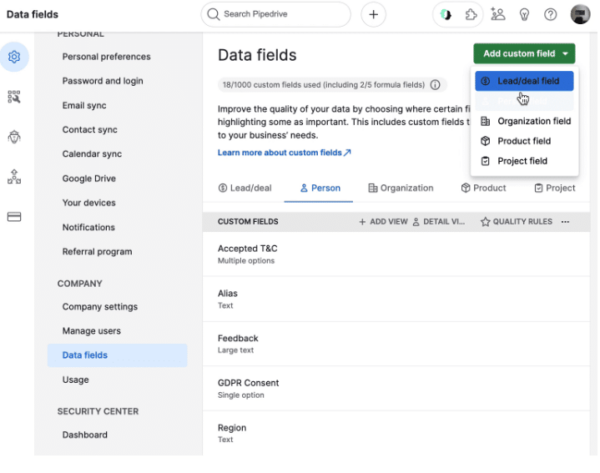The width and height of the screenshot is (600, 473).
Task: Expand the Add custom field dropdown arrow
Action: [x=565, y=54]
